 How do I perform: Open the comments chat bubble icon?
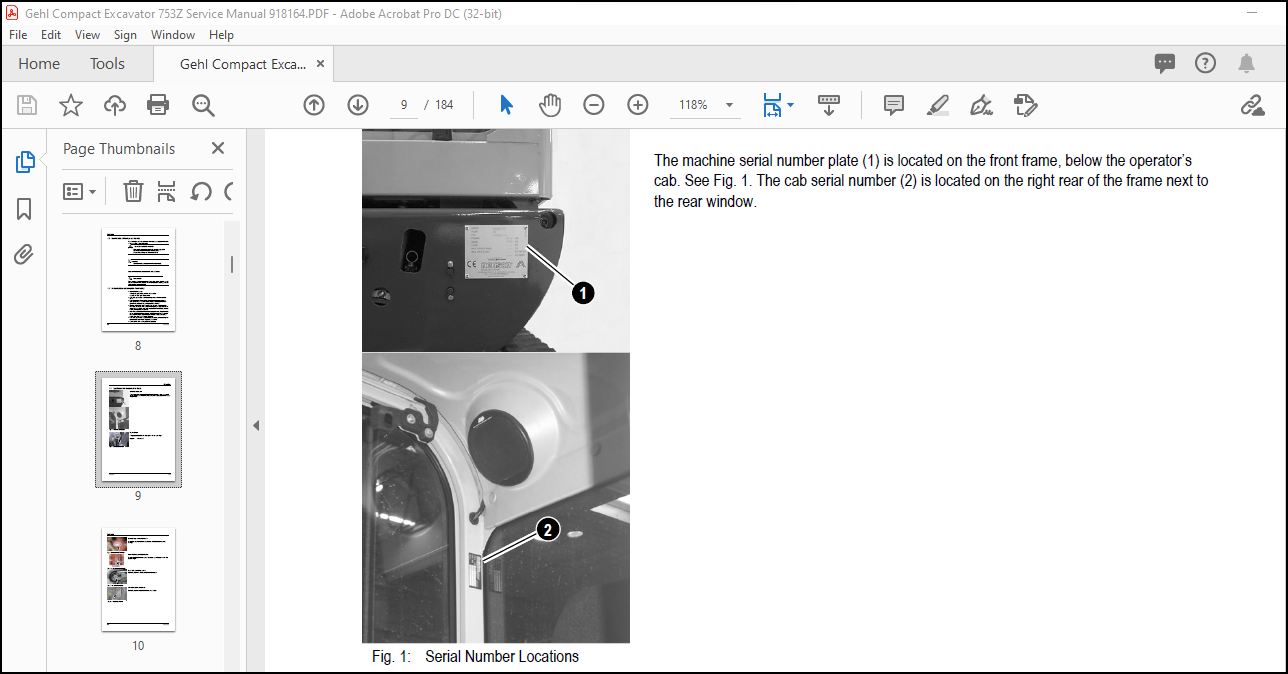[x=1165, y=64]
